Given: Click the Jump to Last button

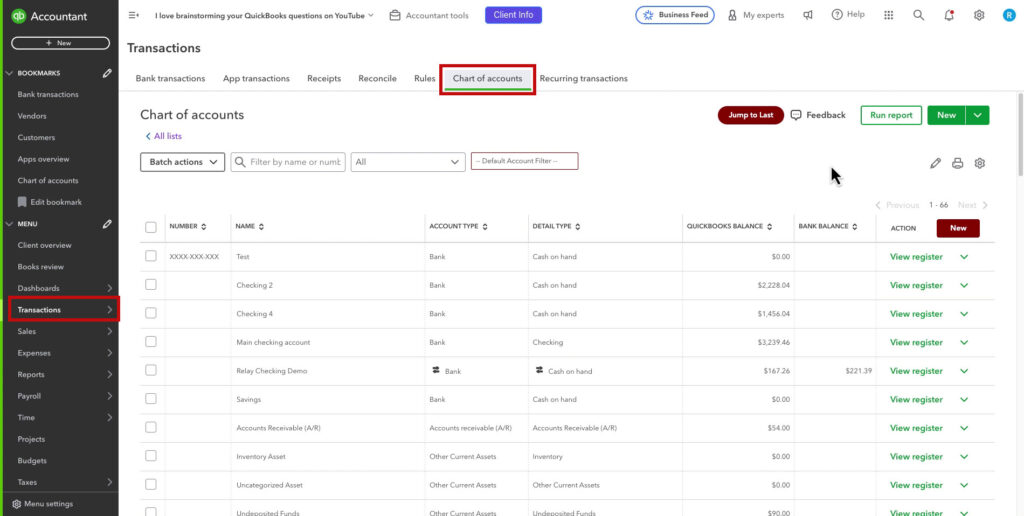Looking at the screenshot, I should tap(750, 115).
